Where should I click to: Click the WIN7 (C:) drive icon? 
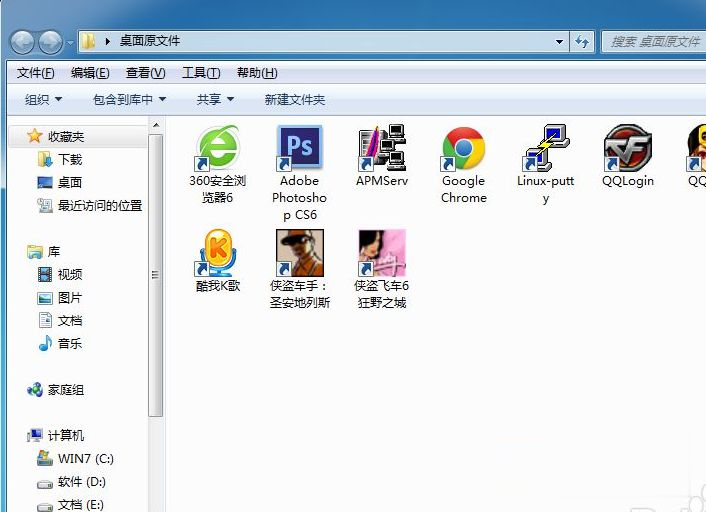(x=45, y=458)
